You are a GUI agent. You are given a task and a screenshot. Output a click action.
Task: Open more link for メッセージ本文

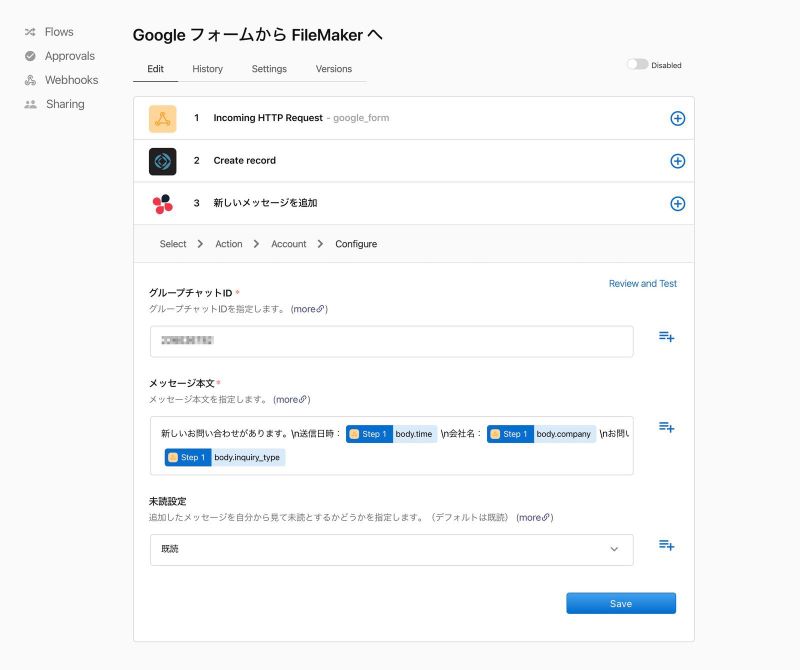pyautogui.click(x=292, y=399)
